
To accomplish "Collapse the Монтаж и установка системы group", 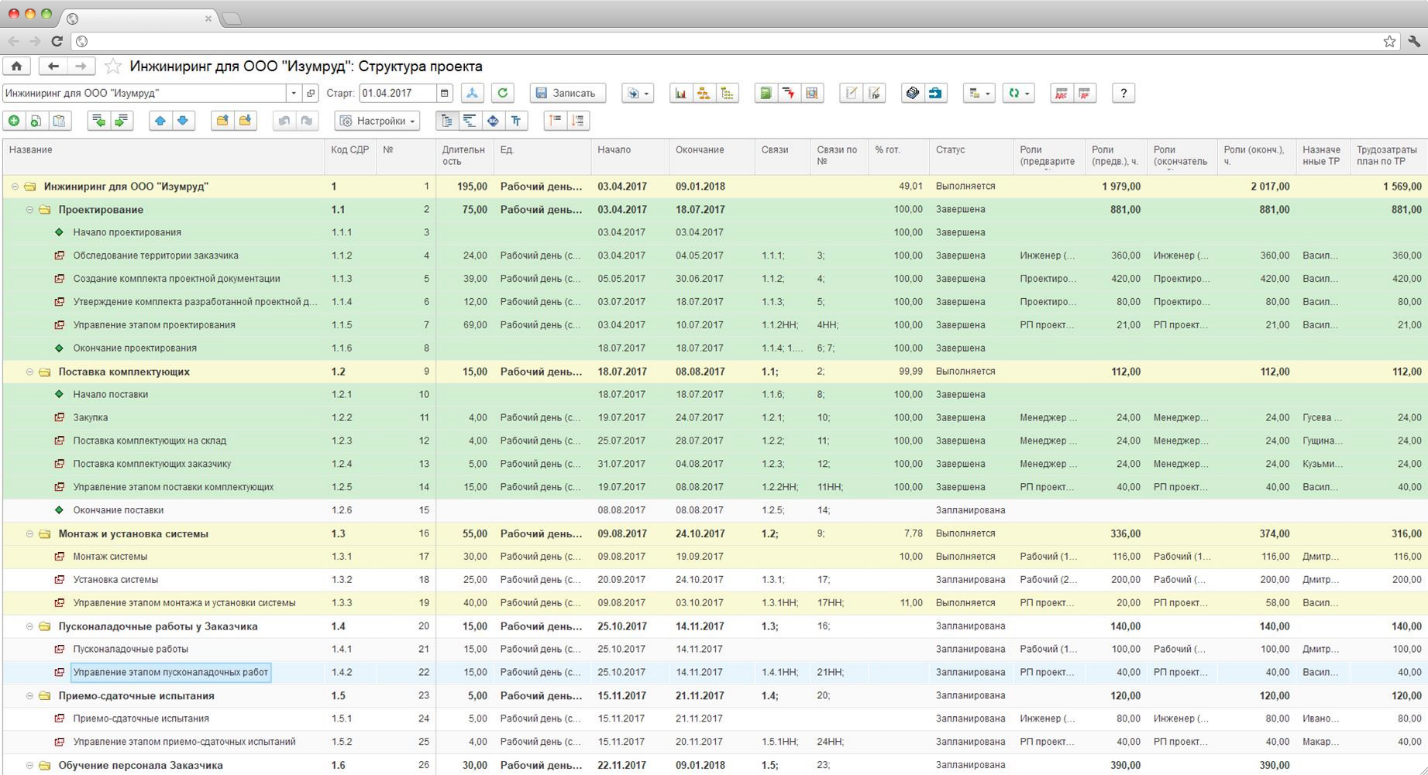I will [30, 534].
